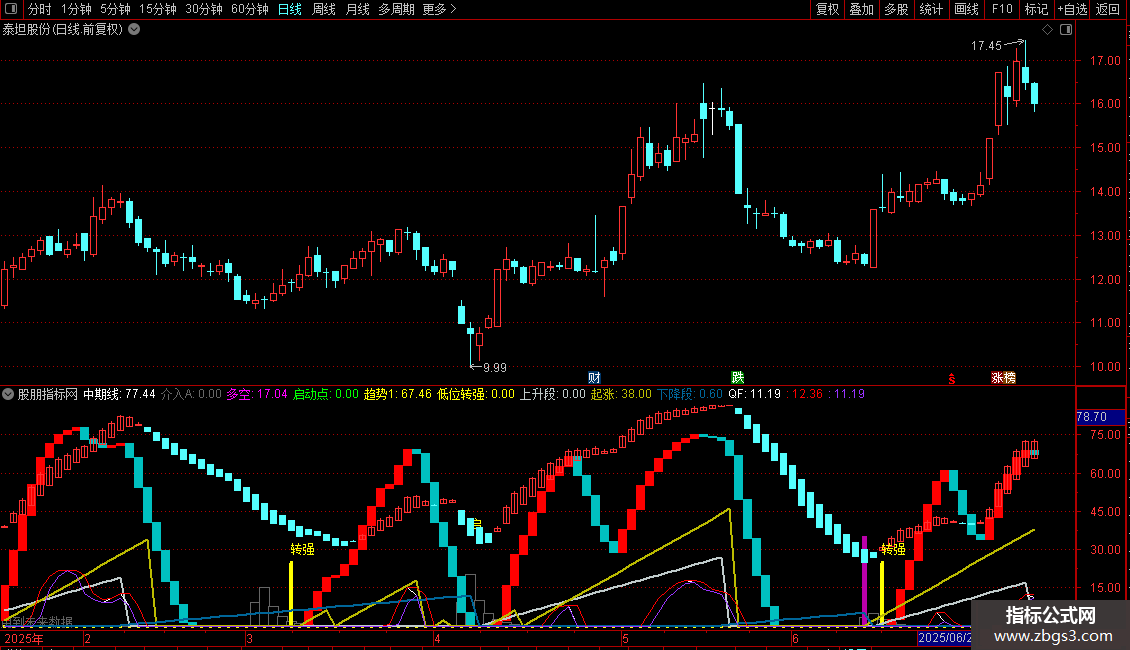Click the 2025/06 date label on timeline

(944, 638)
